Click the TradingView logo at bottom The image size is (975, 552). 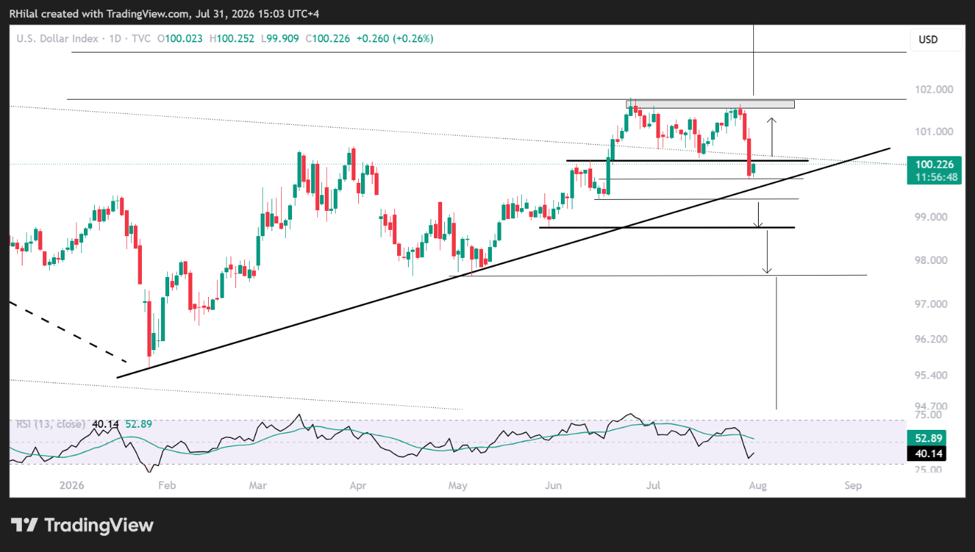(x=82, y=525)
